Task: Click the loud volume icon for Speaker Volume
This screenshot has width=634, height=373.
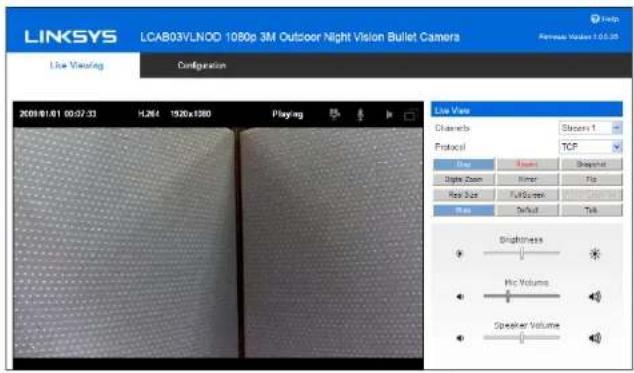Action: [x=595, y=338]
